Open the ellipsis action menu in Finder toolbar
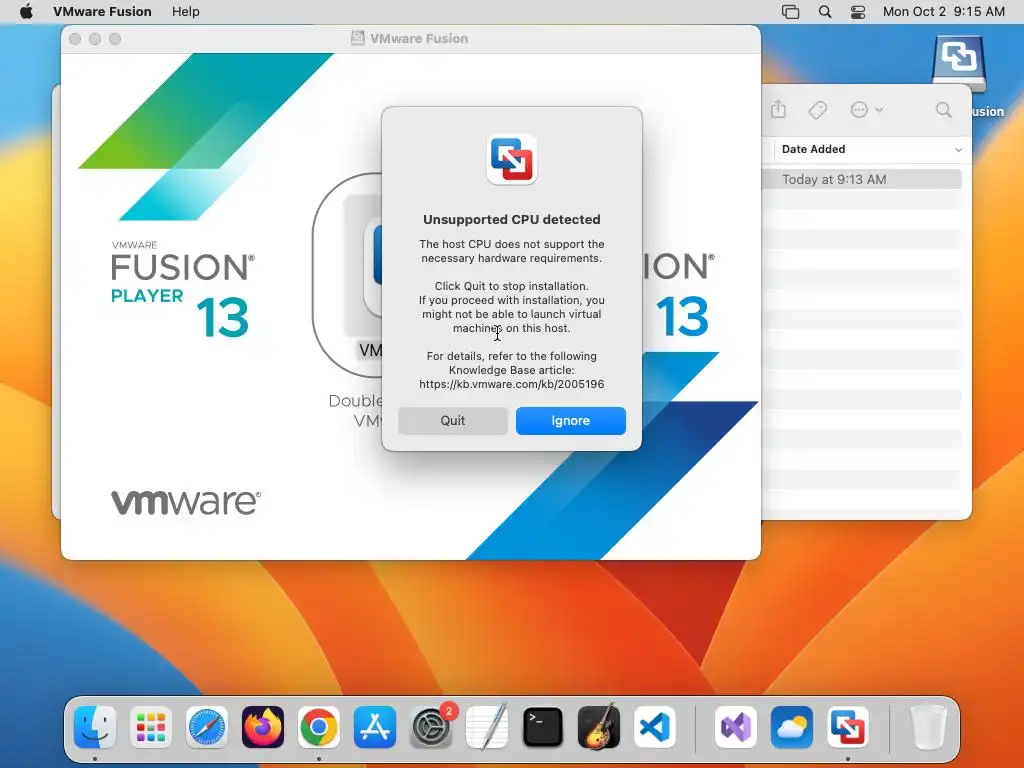 pos(866,110)
